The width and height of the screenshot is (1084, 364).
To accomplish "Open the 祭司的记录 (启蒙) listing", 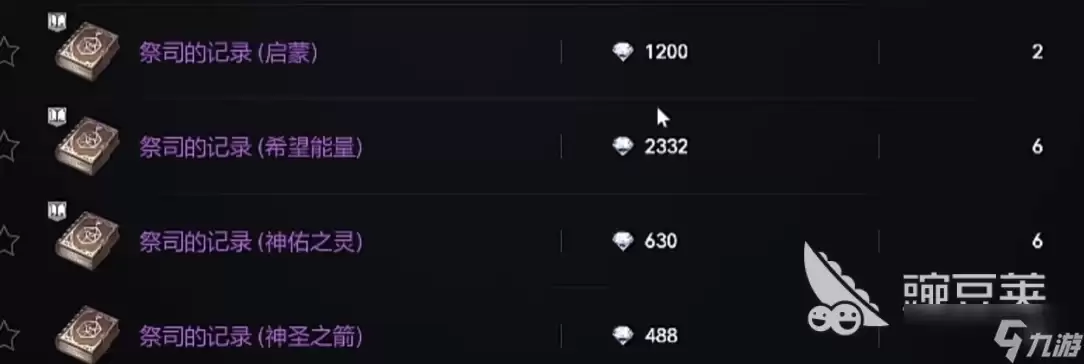I will click(x=229, y=52).
